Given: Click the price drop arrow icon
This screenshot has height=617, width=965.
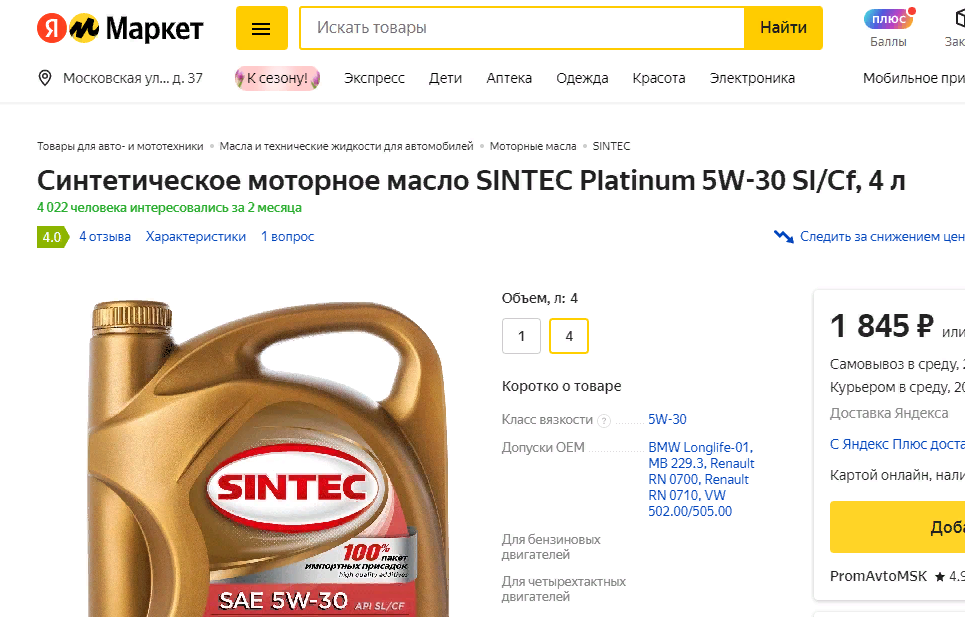Looking at the screenshot, I should (x=783, y=236).
